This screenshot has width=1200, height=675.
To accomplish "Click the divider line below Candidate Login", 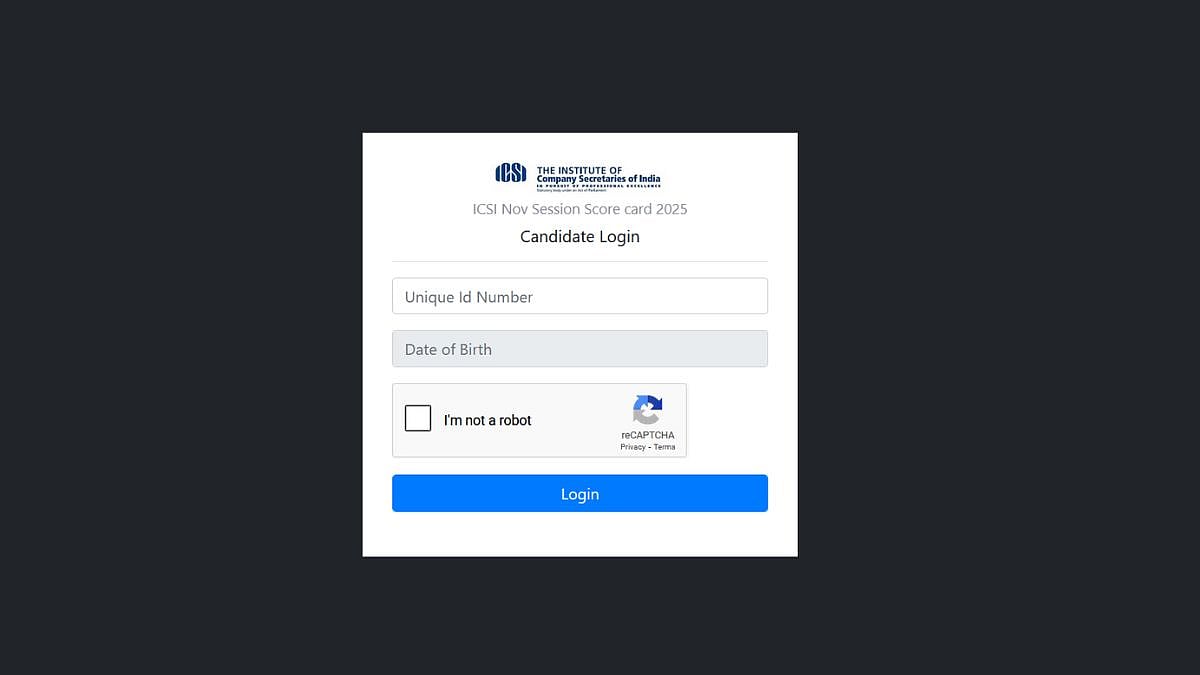I will click(x=580, y=261).
